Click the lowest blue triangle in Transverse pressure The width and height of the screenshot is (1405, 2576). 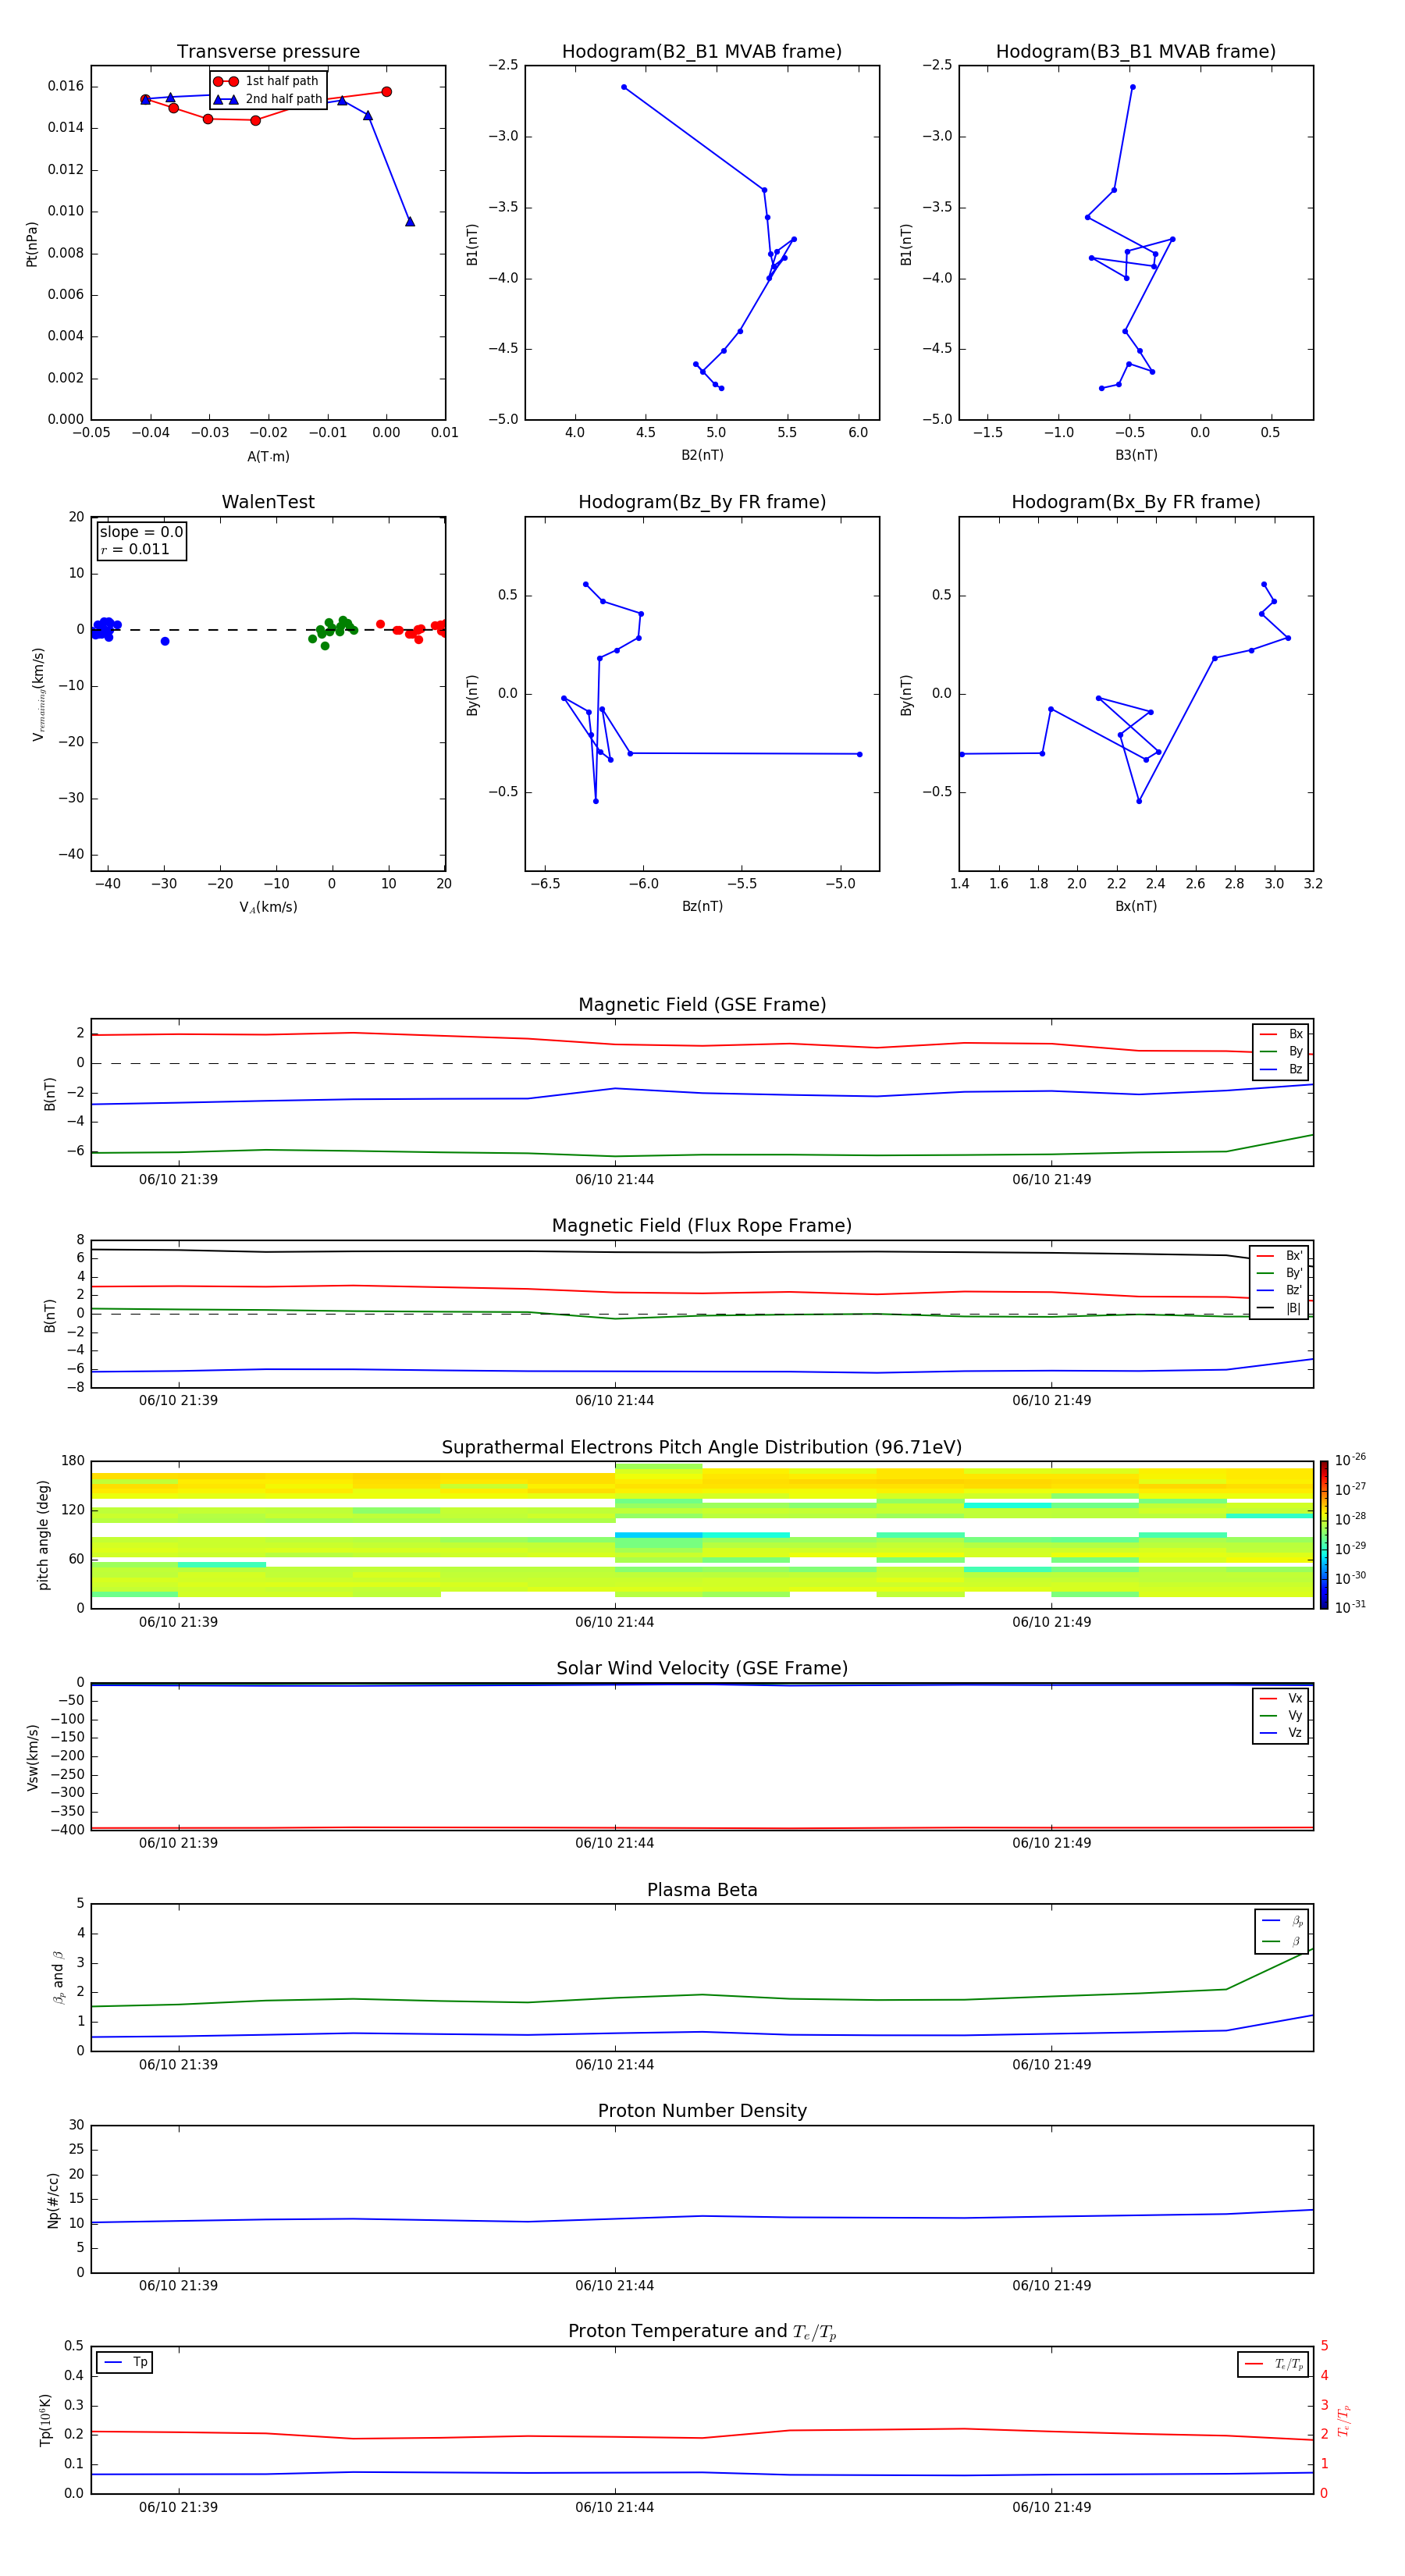tap(410, 221)
